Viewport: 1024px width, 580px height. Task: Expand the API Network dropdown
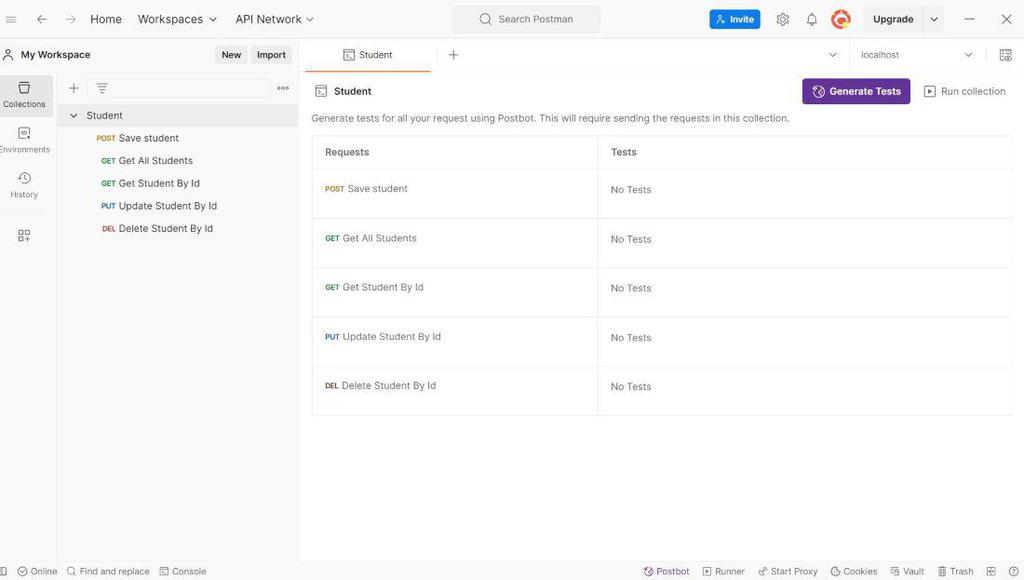click(x=274, y=19)
